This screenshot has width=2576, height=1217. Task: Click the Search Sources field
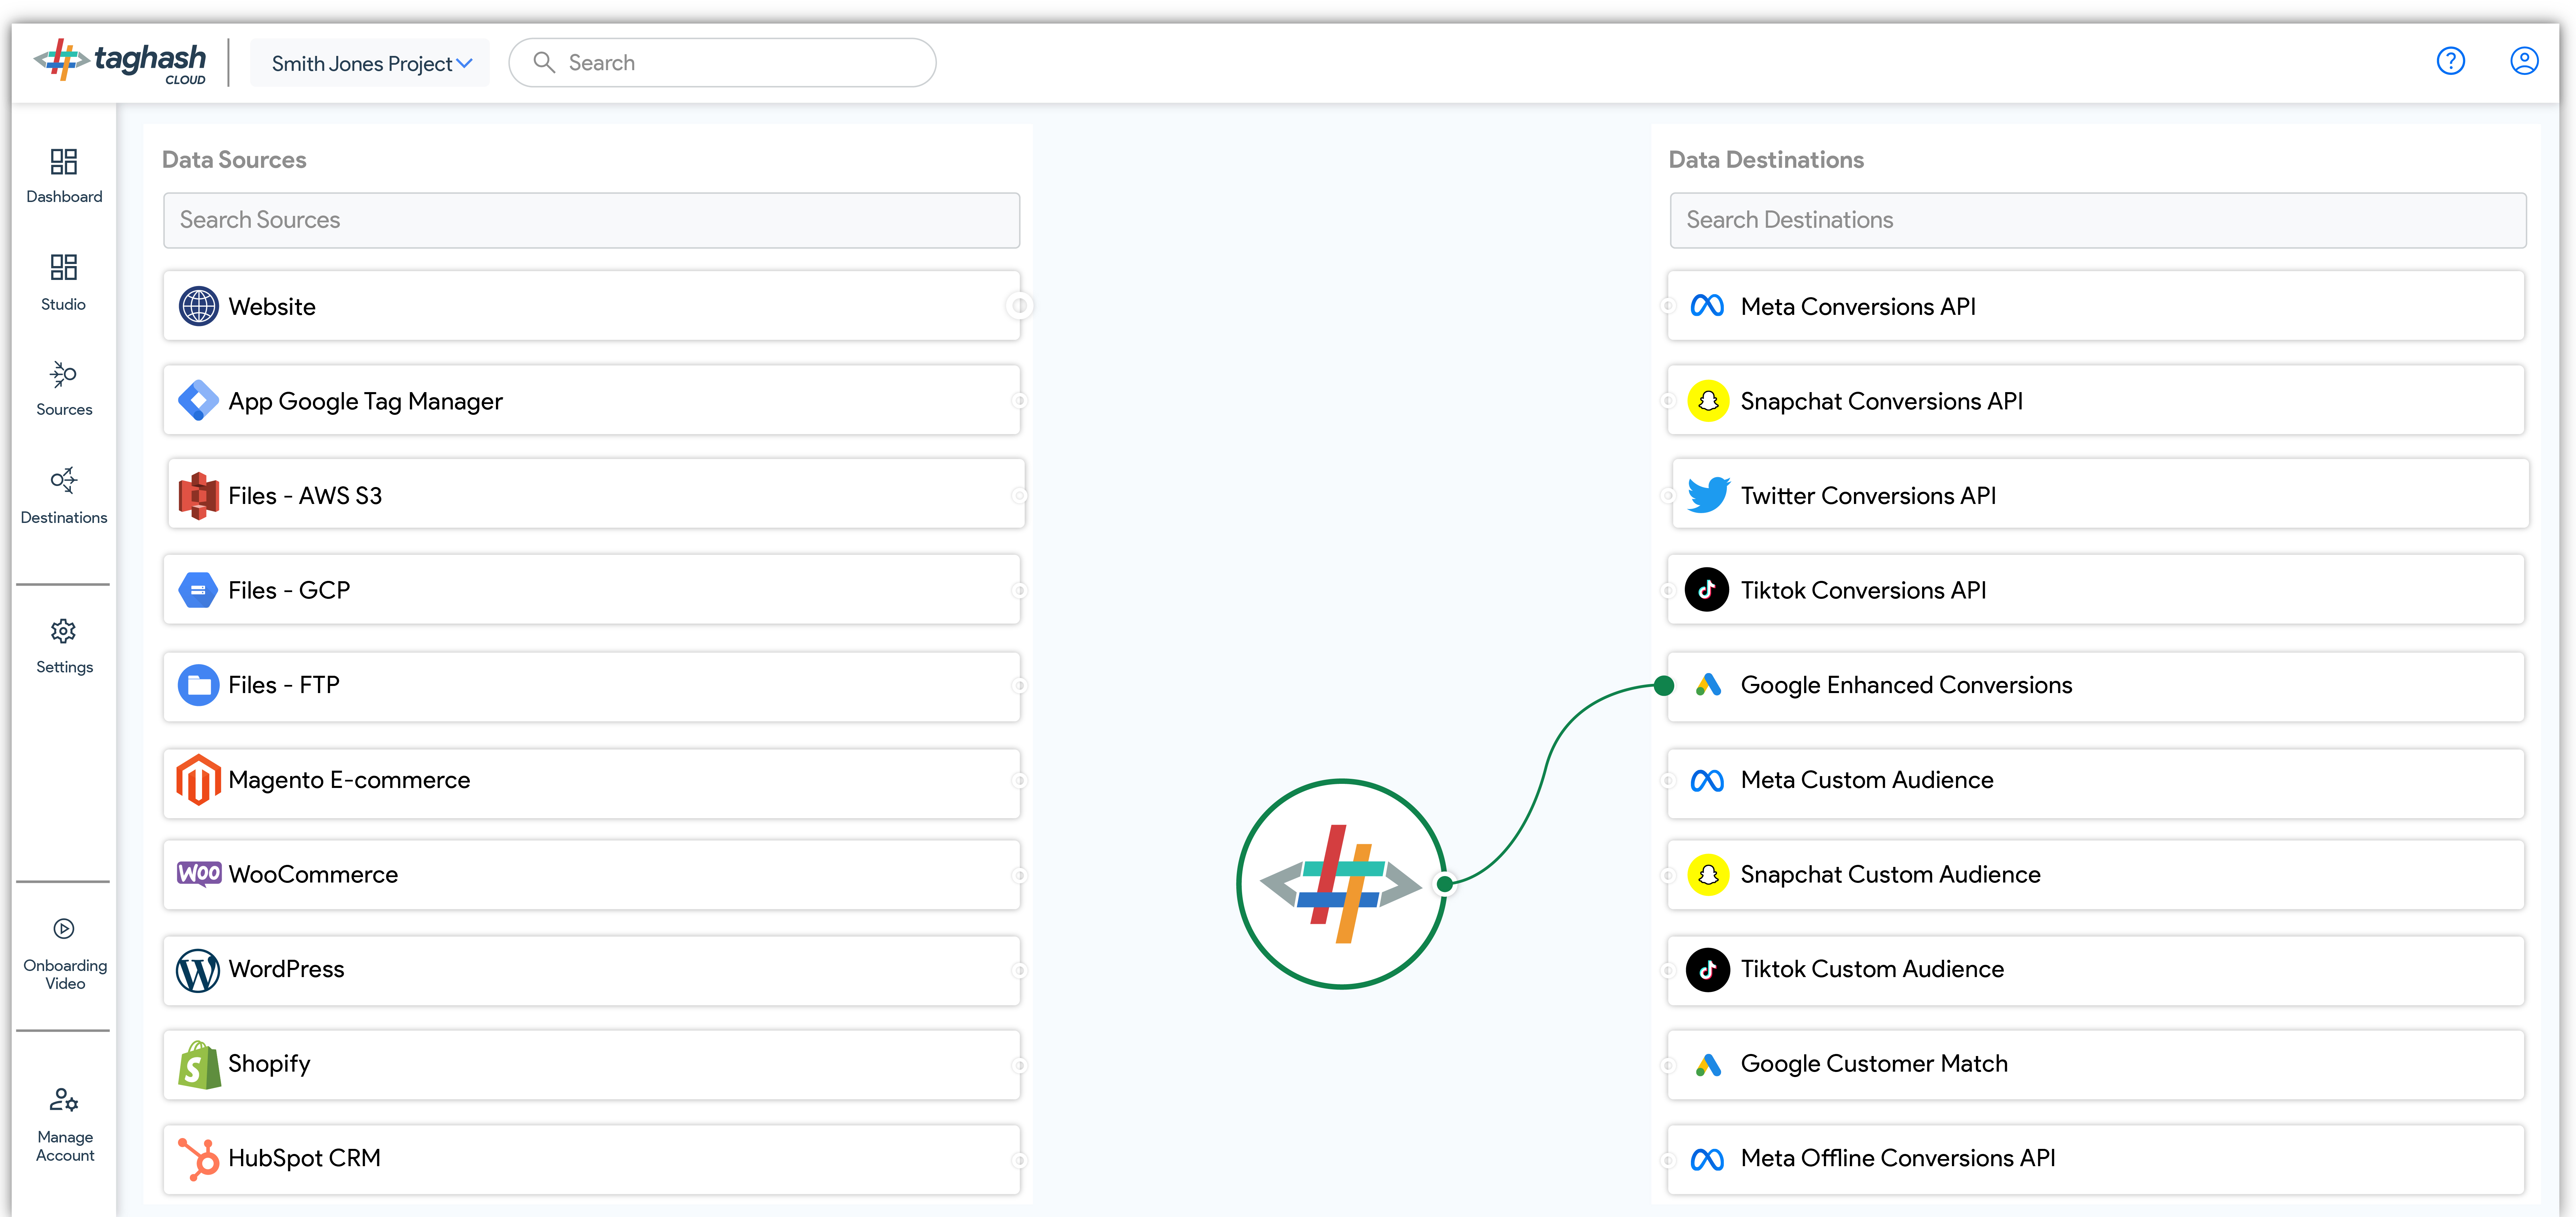coord(592,220)
